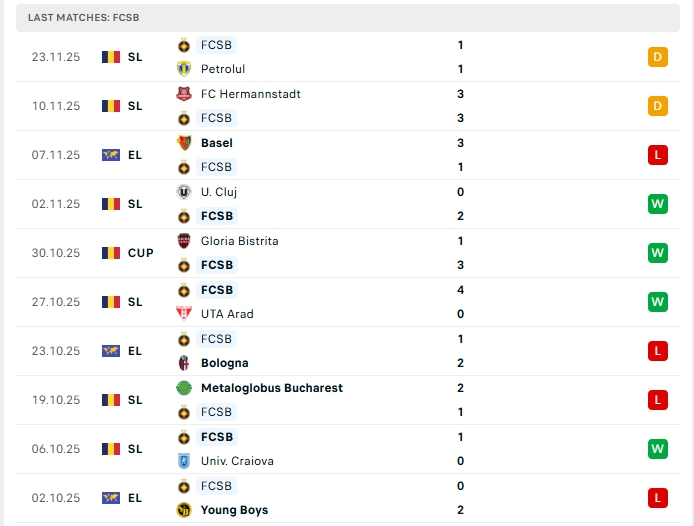Screen dimensions: 694x526
Task: Click the Basel club crest
Action: pyautogui.click(x=184, y=143)
